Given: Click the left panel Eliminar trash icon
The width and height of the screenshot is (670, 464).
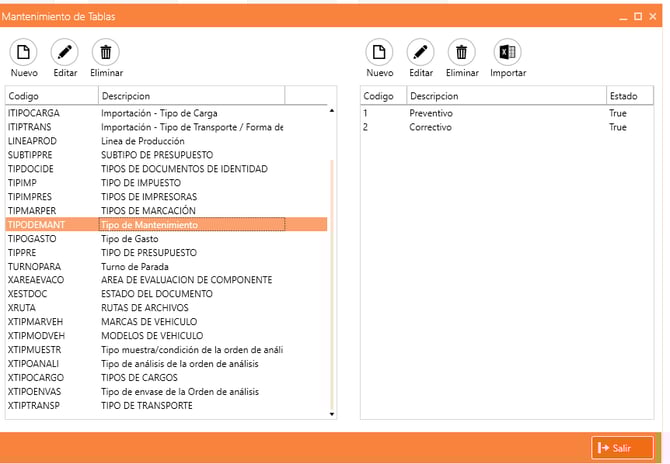Looking at the screenshot, I should tap(106, 52).
